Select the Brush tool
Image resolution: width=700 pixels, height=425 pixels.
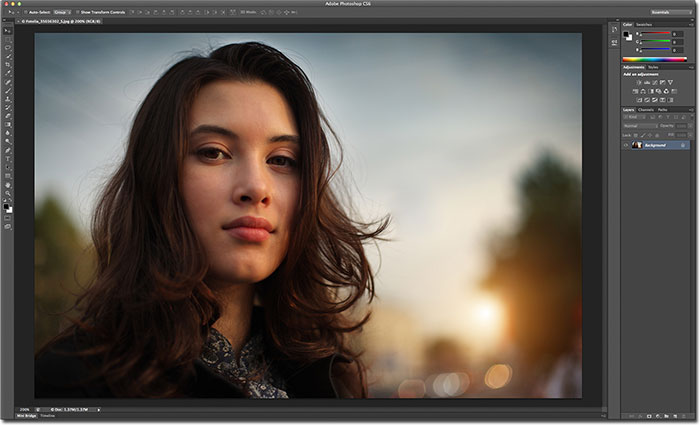8,90
